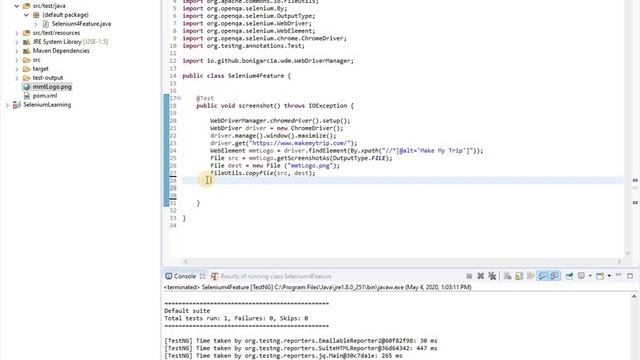The width and height of the screenshot is (640, 360).
Task: Toggle the Word Wrap icon in Console toolbar
Action: point(530,276)
